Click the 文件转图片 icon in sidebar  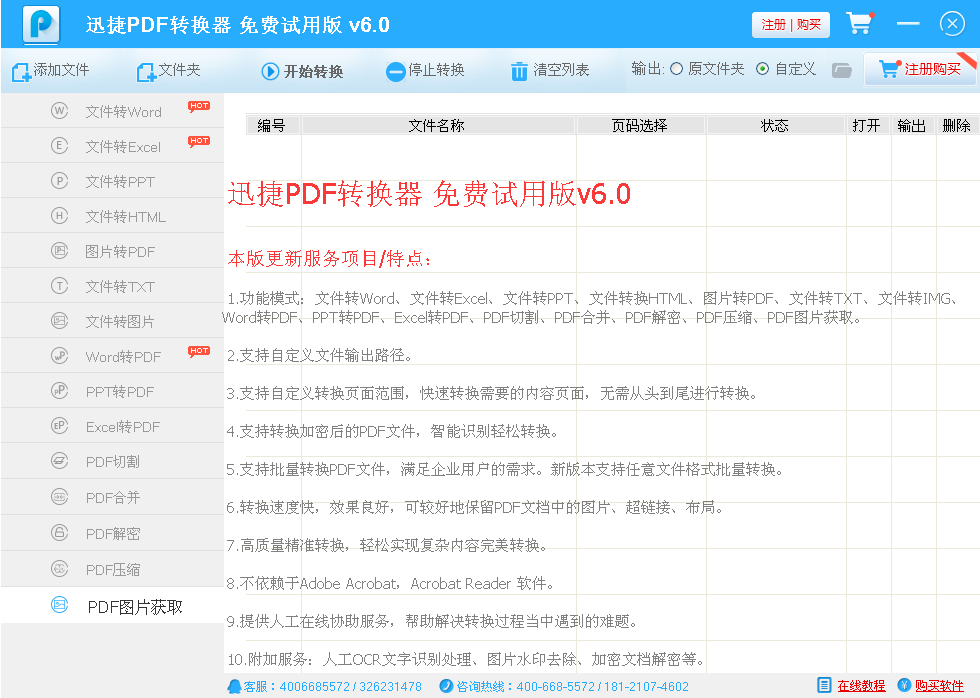(x=59, y=321)
